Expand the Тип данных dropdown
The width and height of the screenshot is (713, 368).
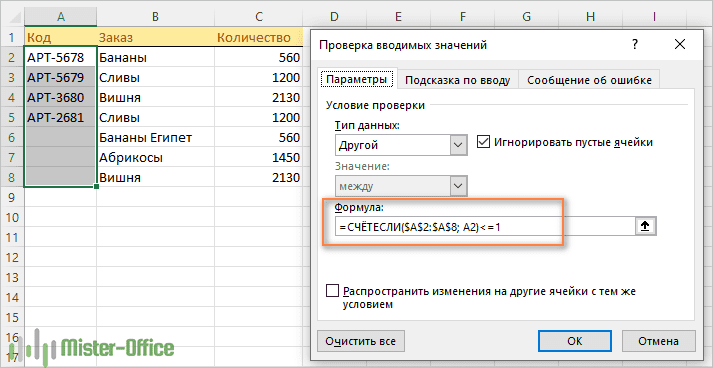coord(458,146)
